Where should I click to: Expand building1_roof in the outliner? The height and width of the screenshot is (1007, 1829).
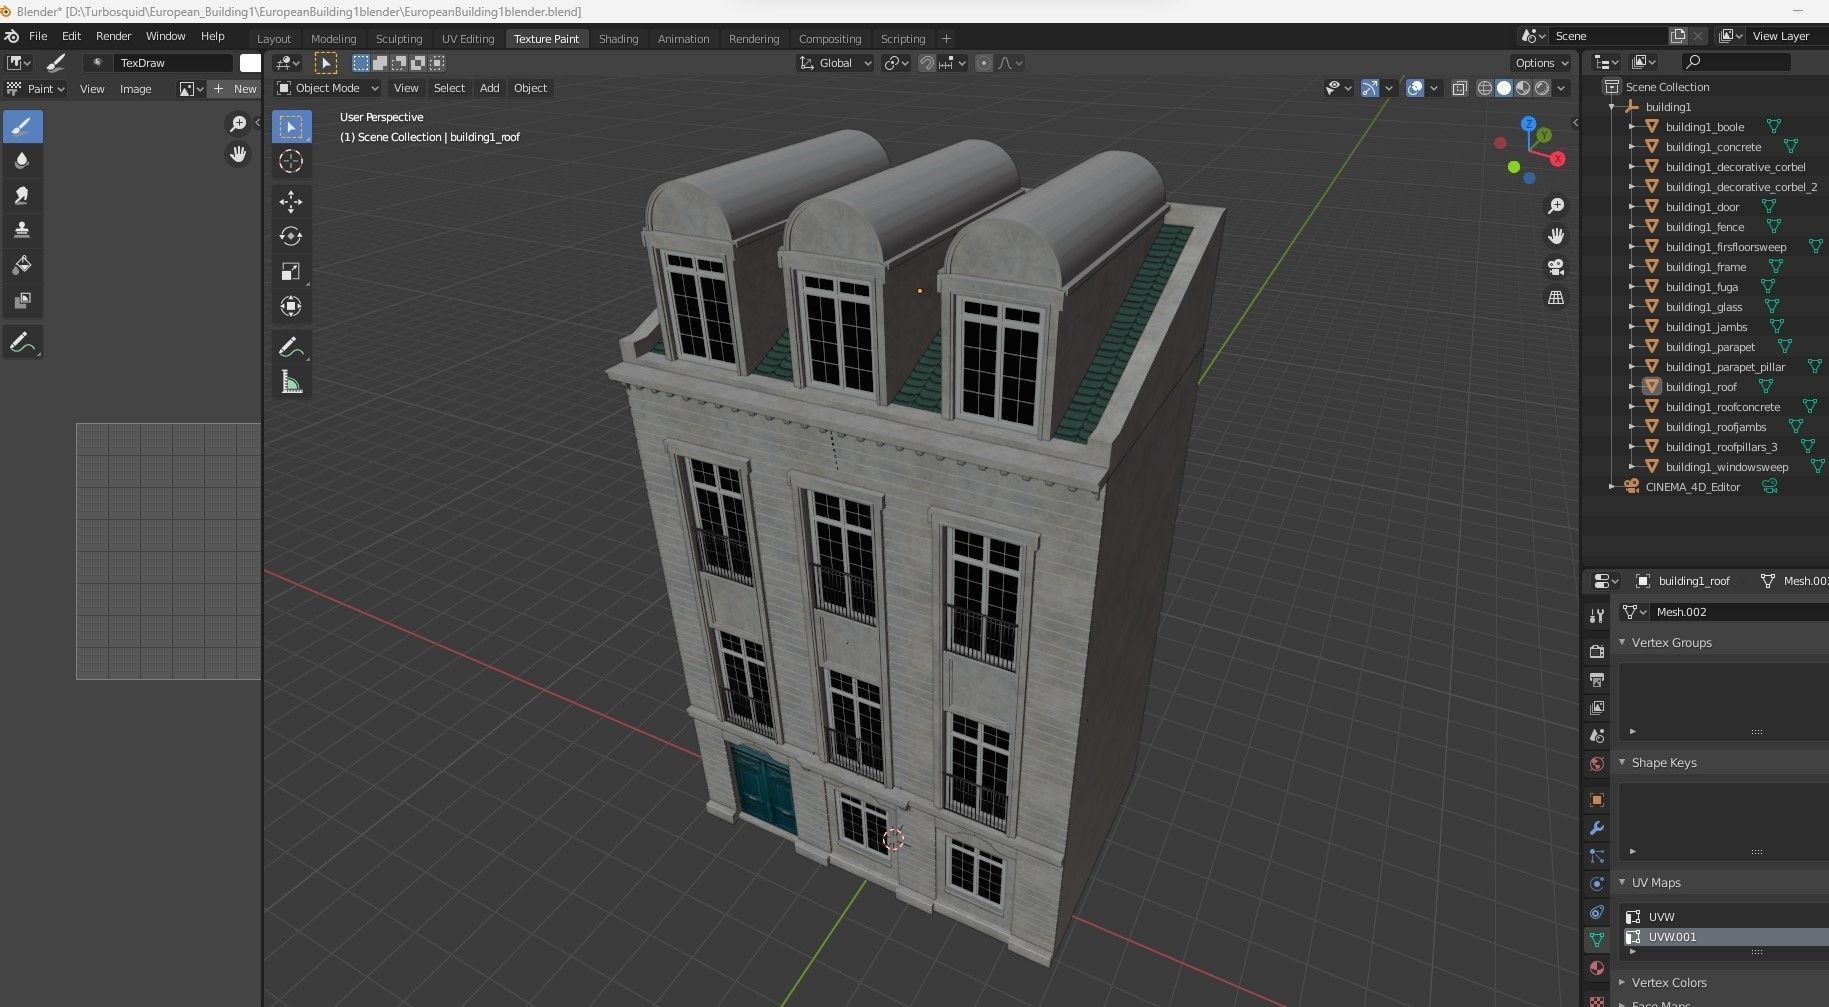coord(1632,387)
